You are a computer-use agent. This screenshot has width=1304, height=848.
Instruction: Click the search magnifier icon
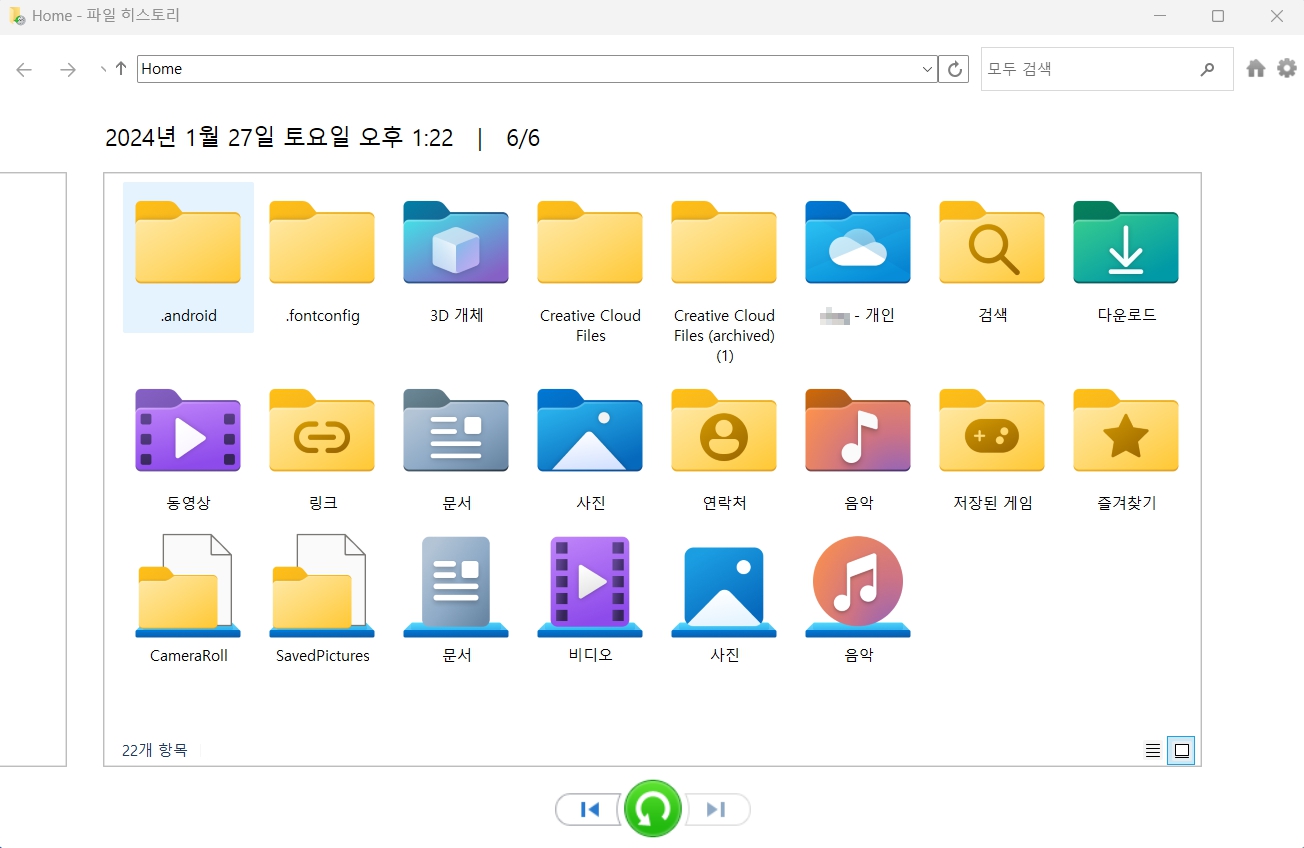click(1208, 69)
